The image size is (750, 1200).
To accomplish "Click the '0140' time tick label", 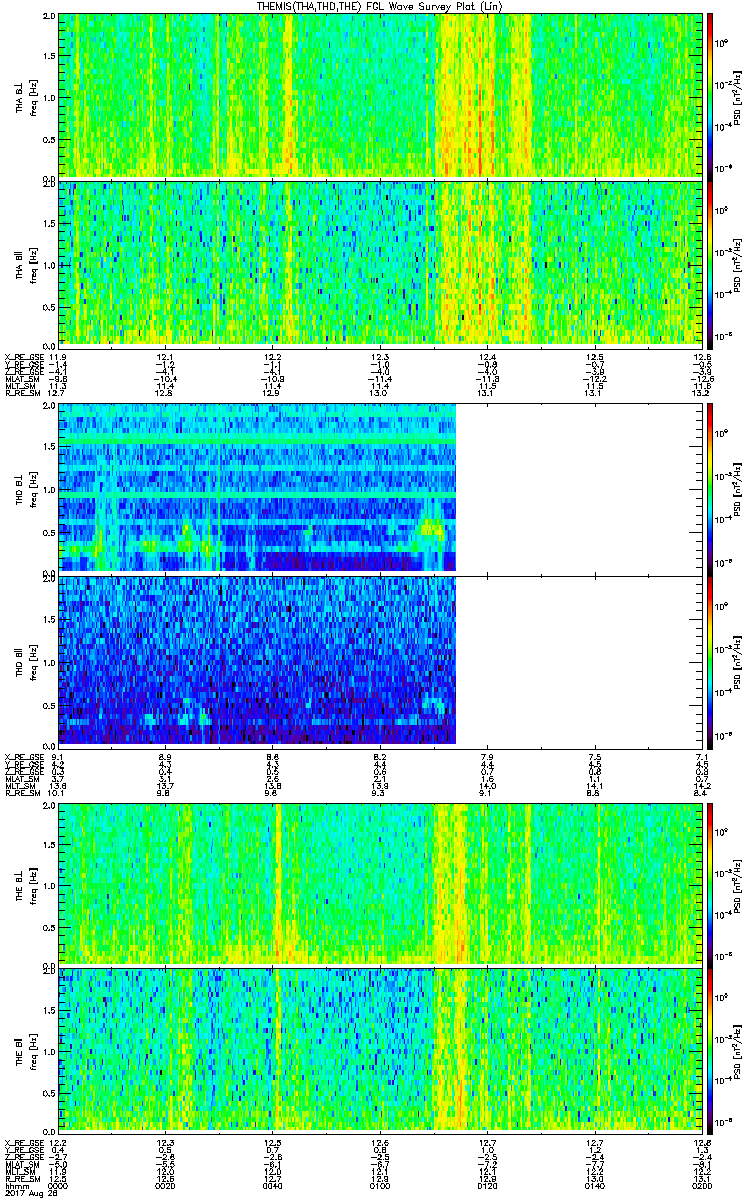I will (594, 1184).
